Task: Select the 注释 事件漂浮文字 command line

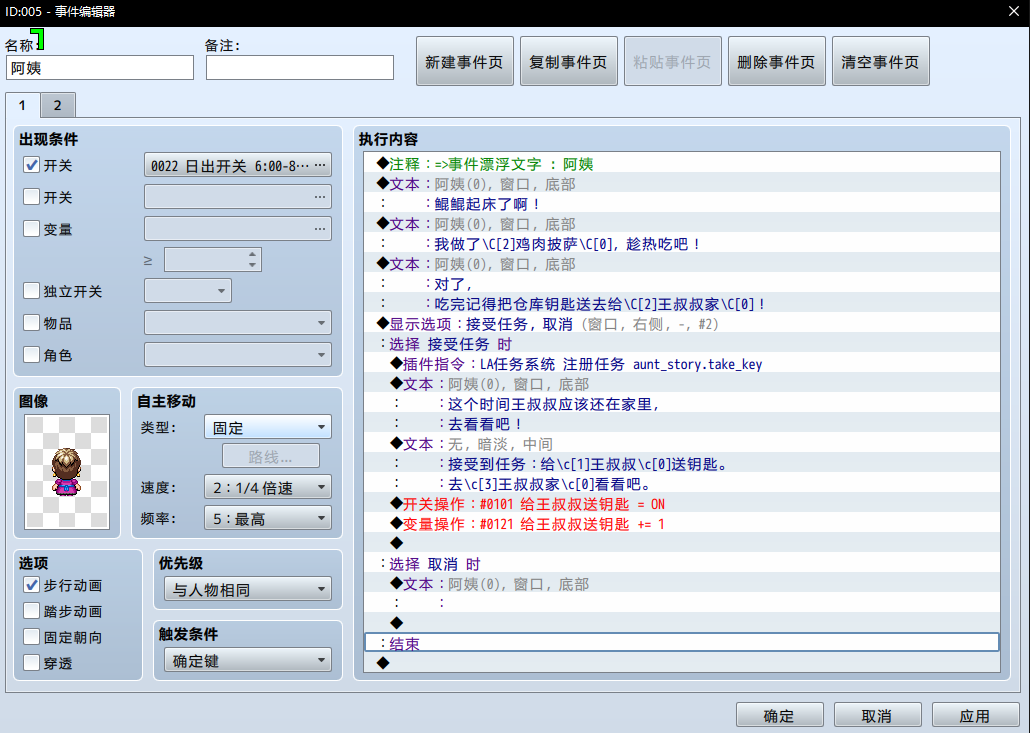Action: point(682,164)
